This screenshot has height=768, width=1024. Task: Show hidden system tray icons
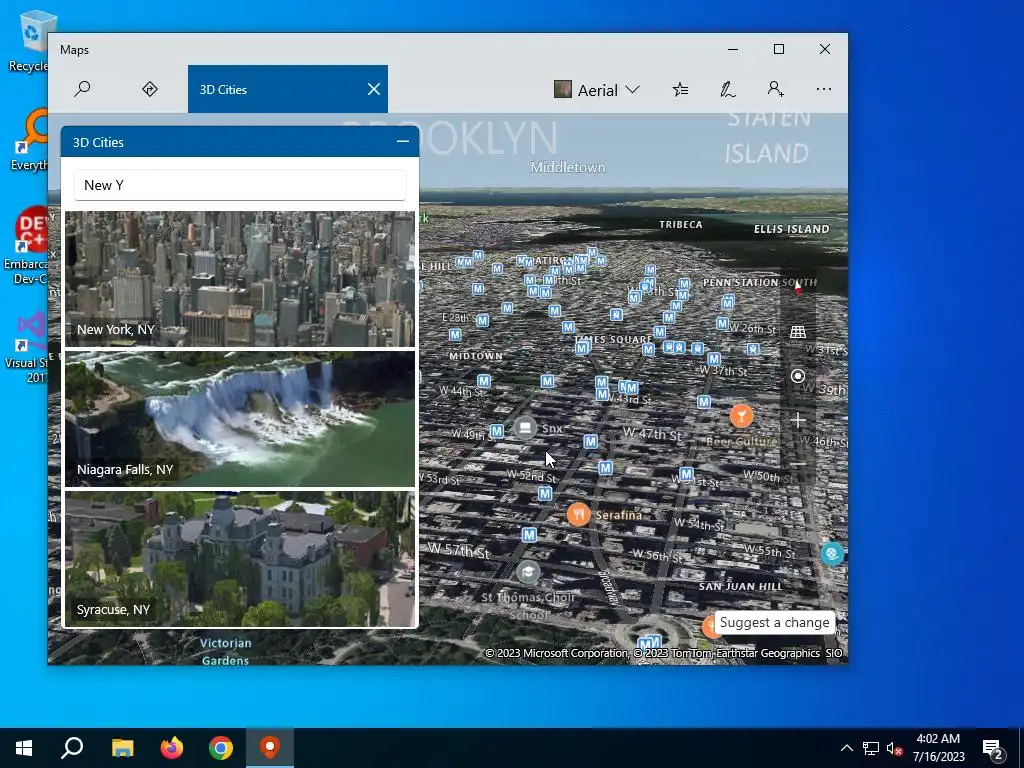point(846,748)
